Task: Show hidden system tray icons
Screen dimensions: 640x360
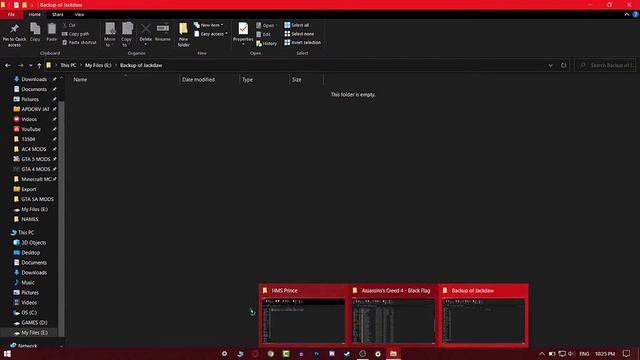Action: click(542, 353)
